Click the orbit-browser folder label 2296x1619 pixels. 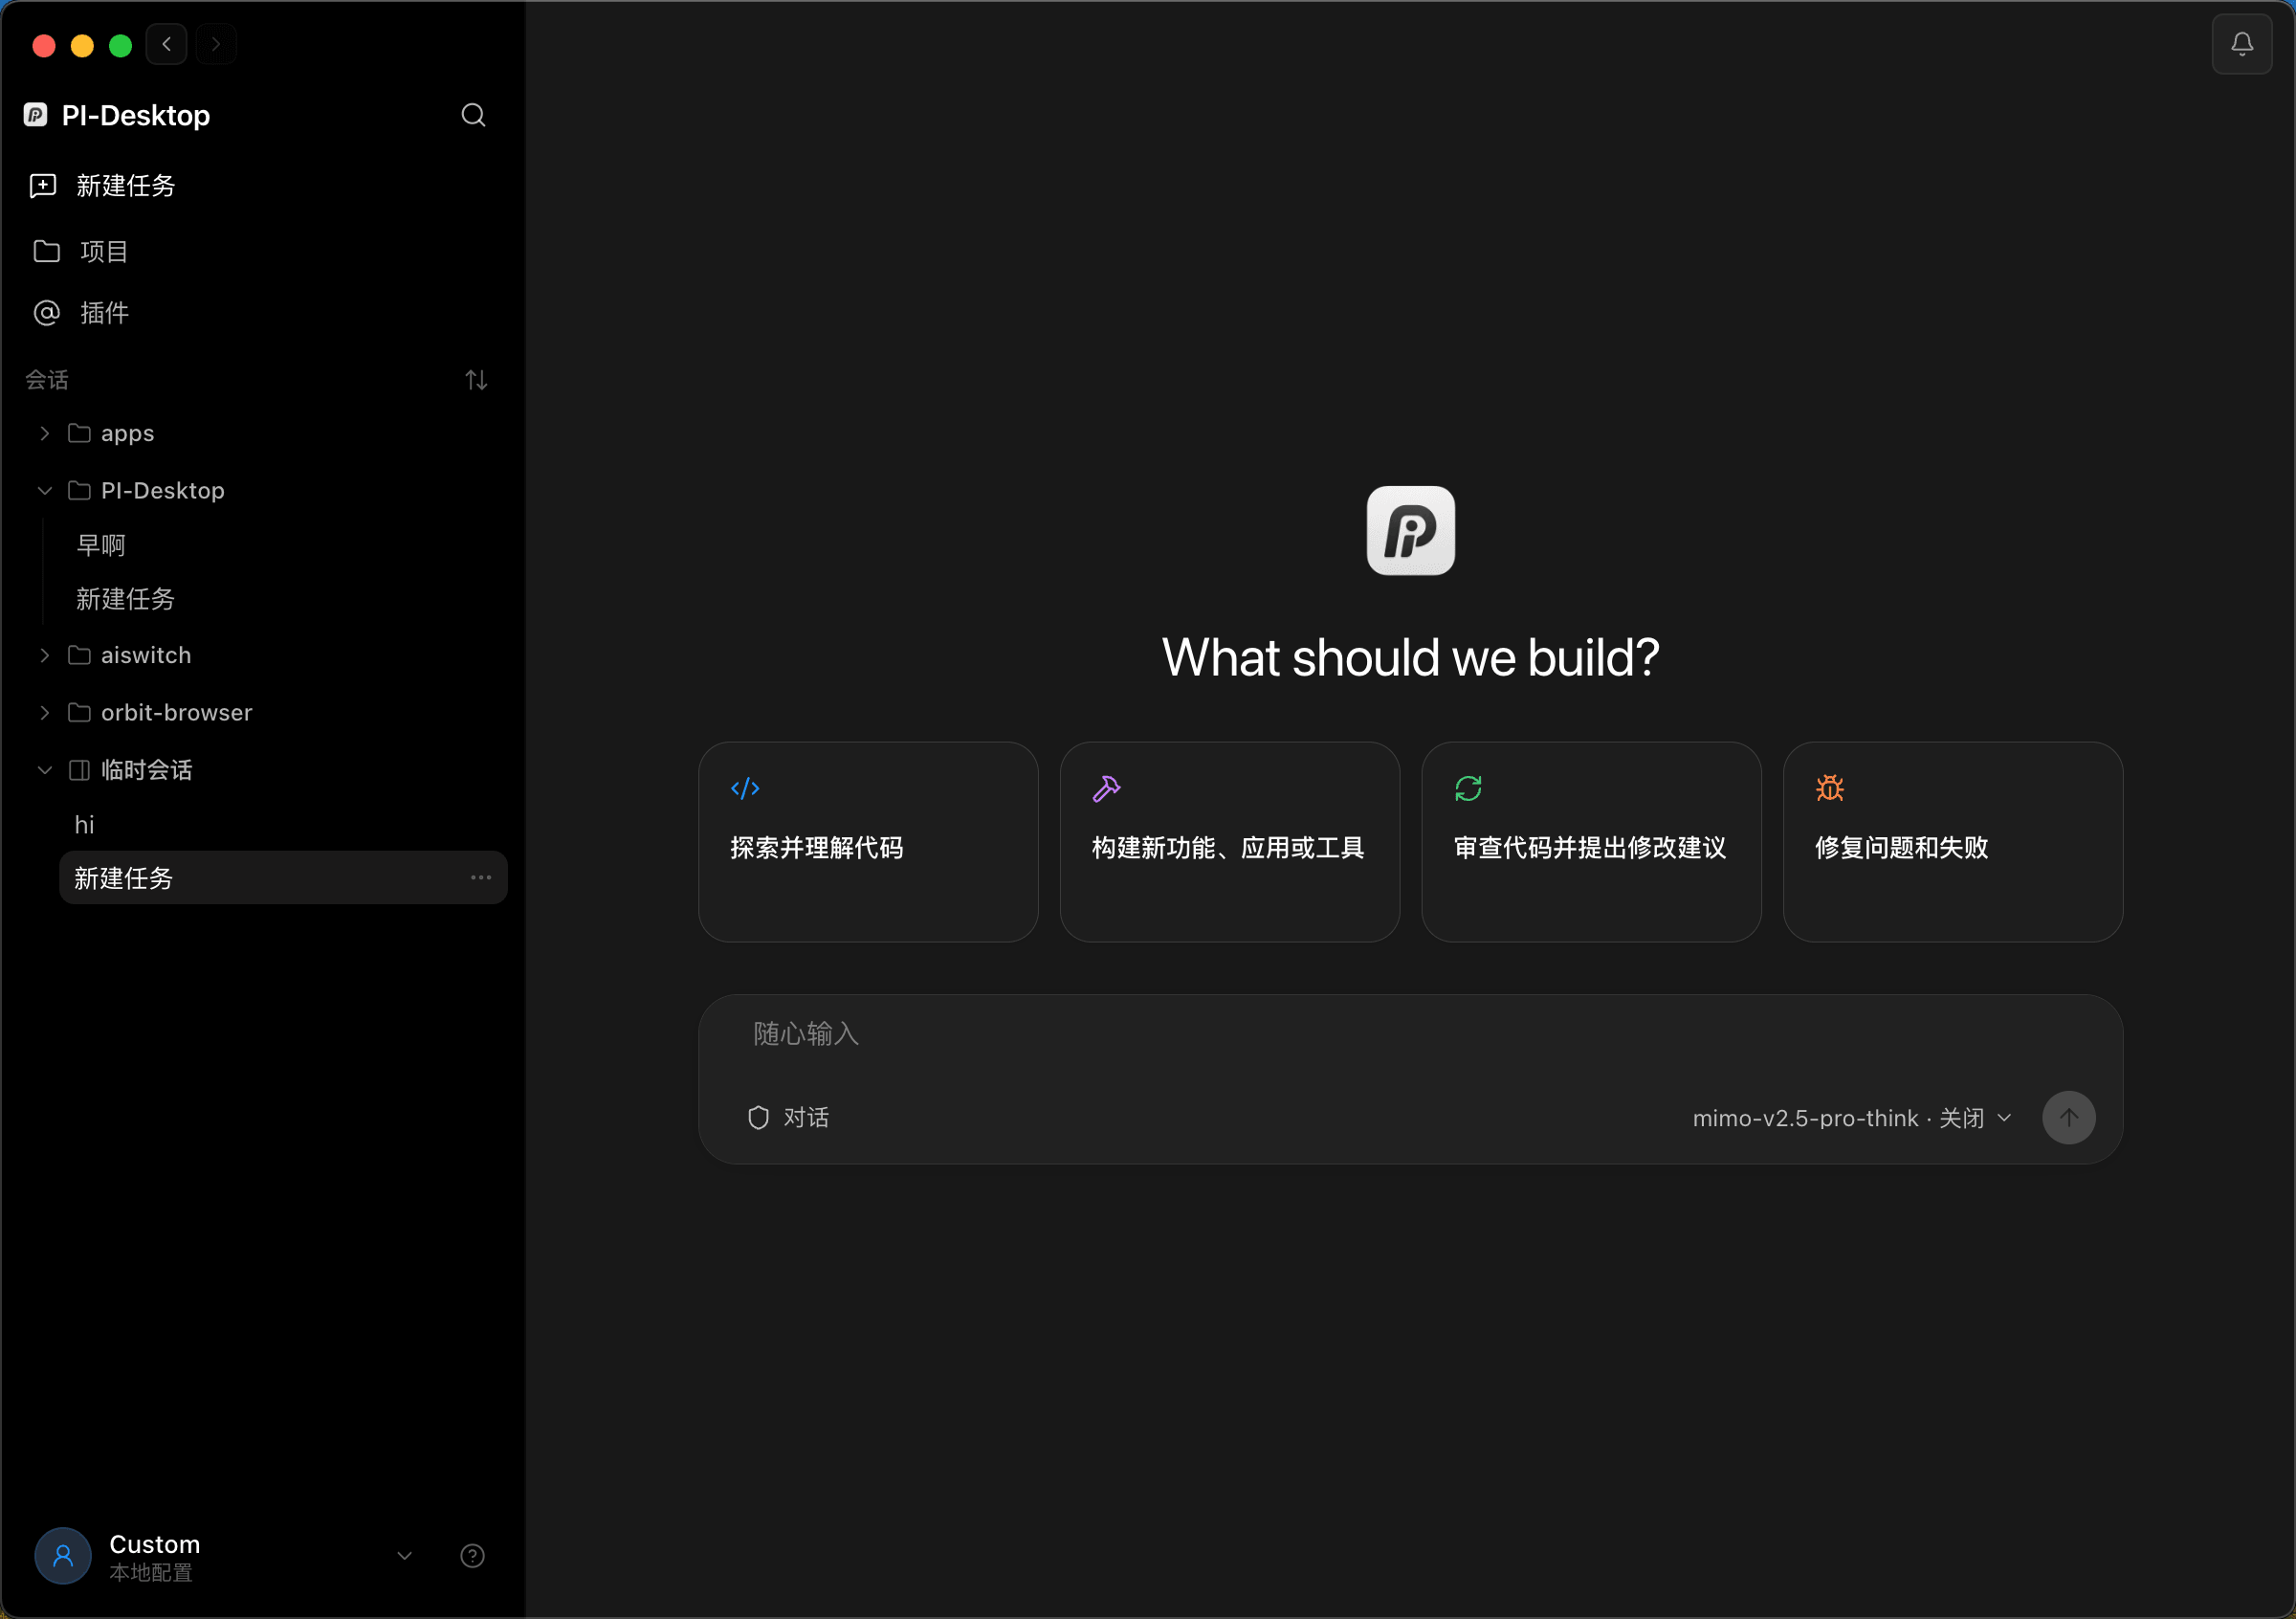tap(176, 712)
